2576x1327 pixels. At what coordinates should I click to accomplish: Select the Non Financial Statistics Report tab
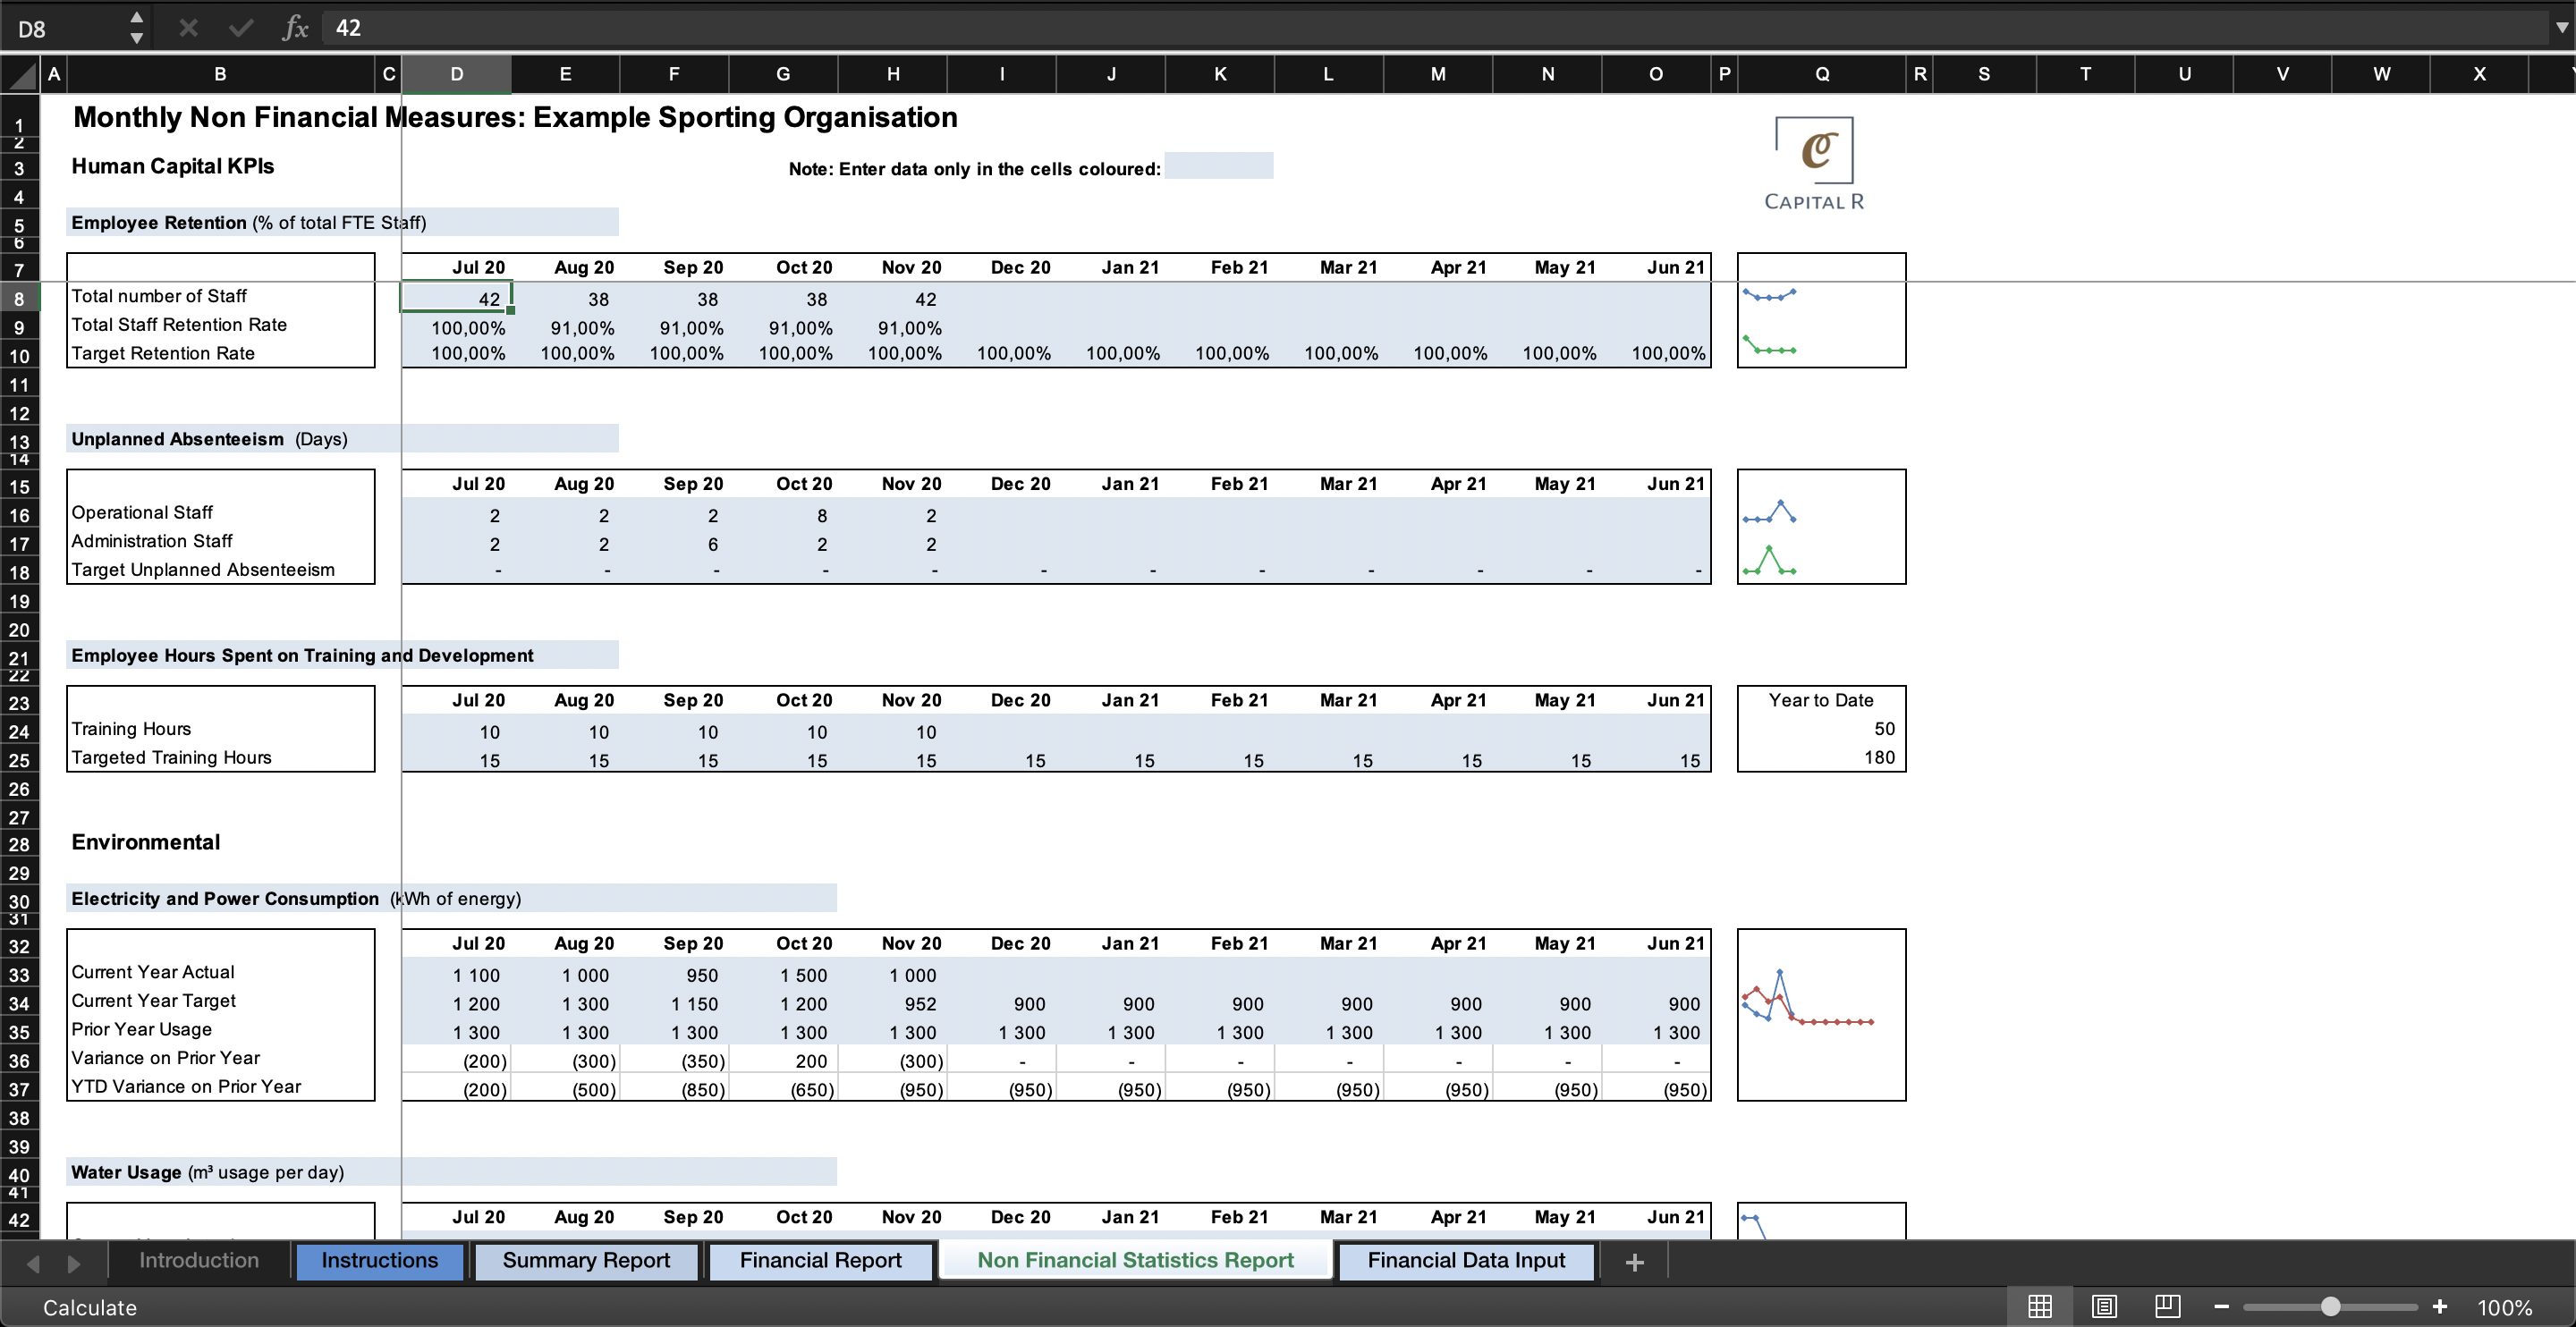[1135, 1260]
